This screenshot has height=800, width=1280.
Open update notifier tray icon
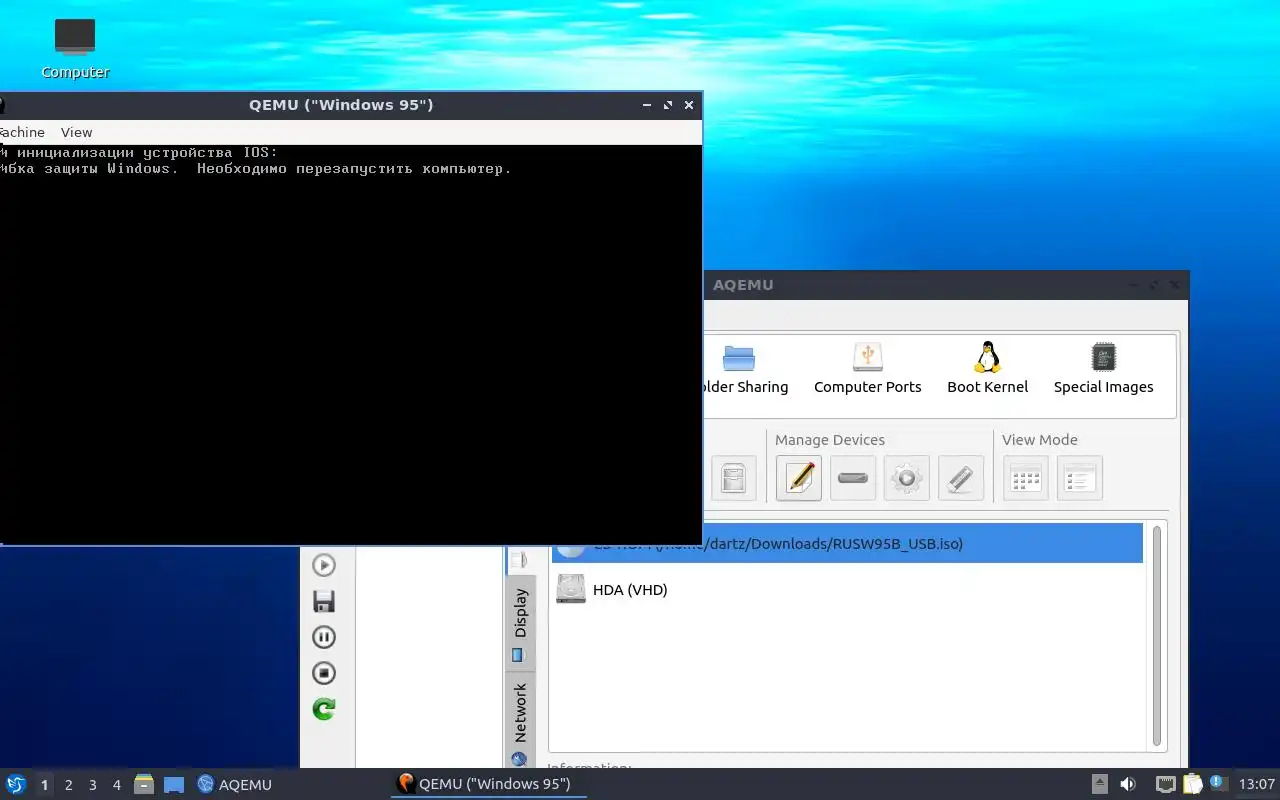(1218, 784)
